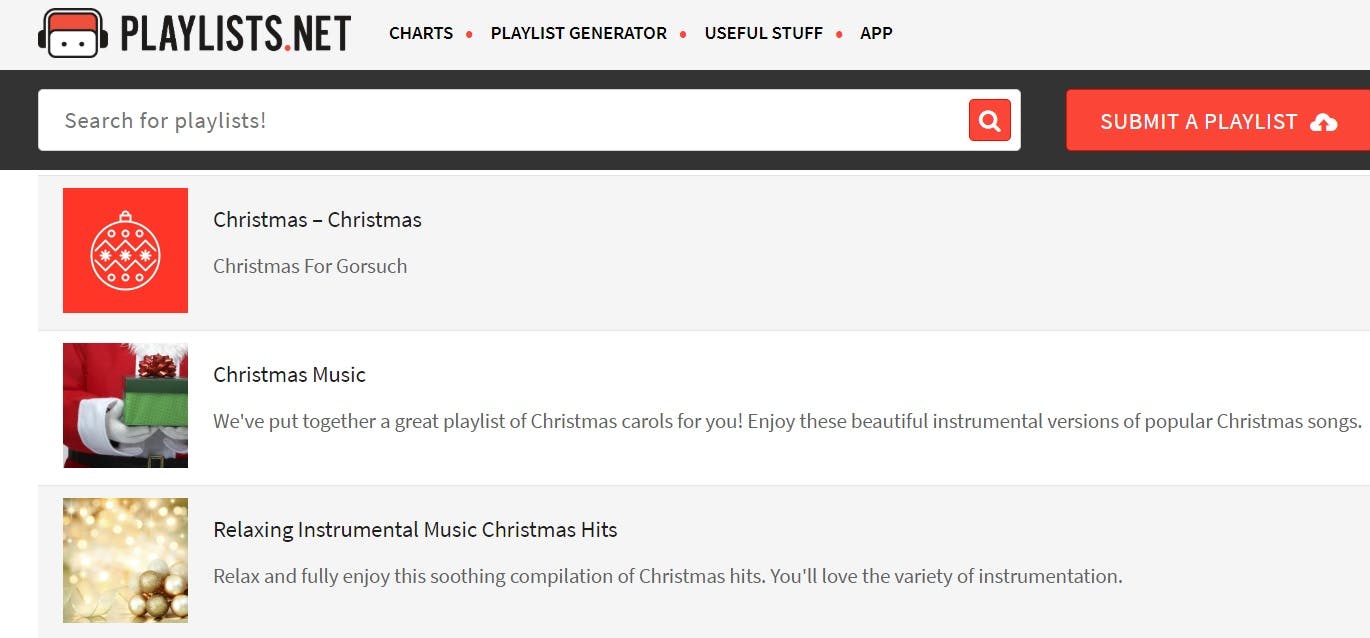Open the Charts menu
Image resolution: width=1370 pixels, height=638 pixels.
(x=421, y=33)
